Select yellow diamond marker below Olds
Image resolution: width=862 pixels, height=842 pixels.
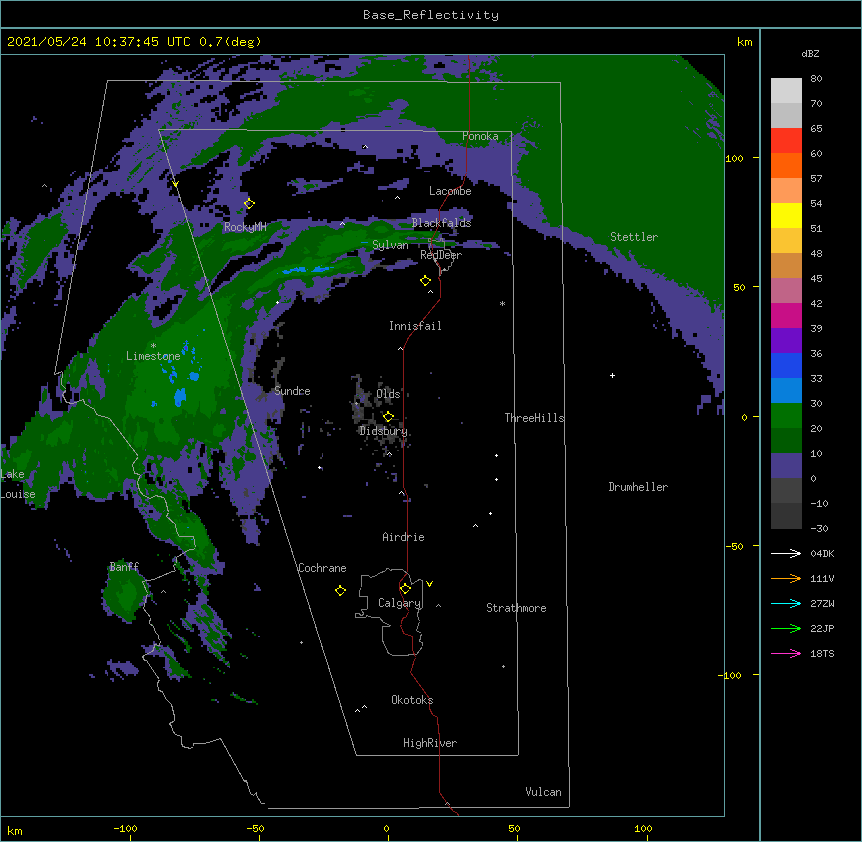[388, 417]
